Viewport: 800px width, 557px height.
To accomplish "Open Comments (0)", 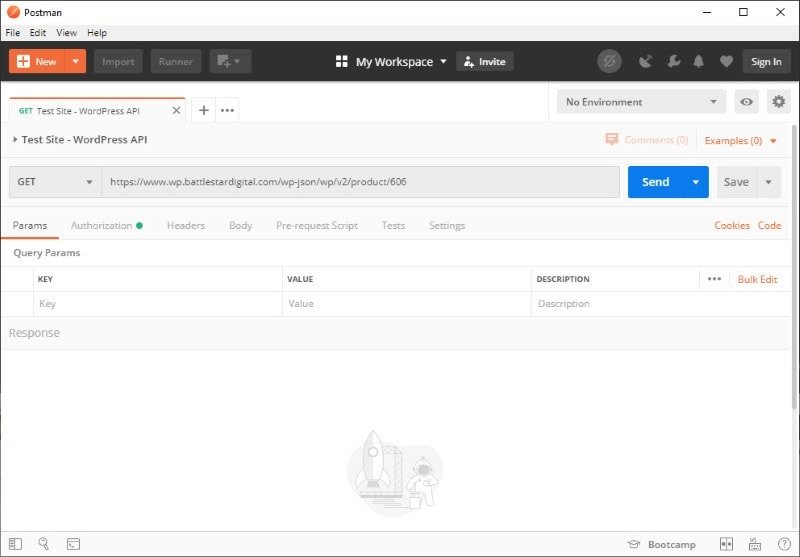I will click(646, 139).
